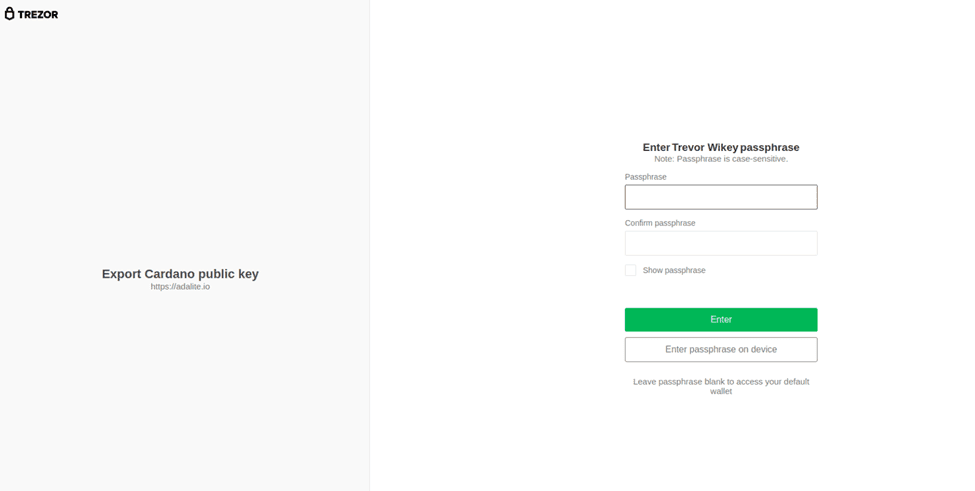Choose "Enter passphrase on device" button
Viewport: 975px width, 491px height.
pos(721,349)
